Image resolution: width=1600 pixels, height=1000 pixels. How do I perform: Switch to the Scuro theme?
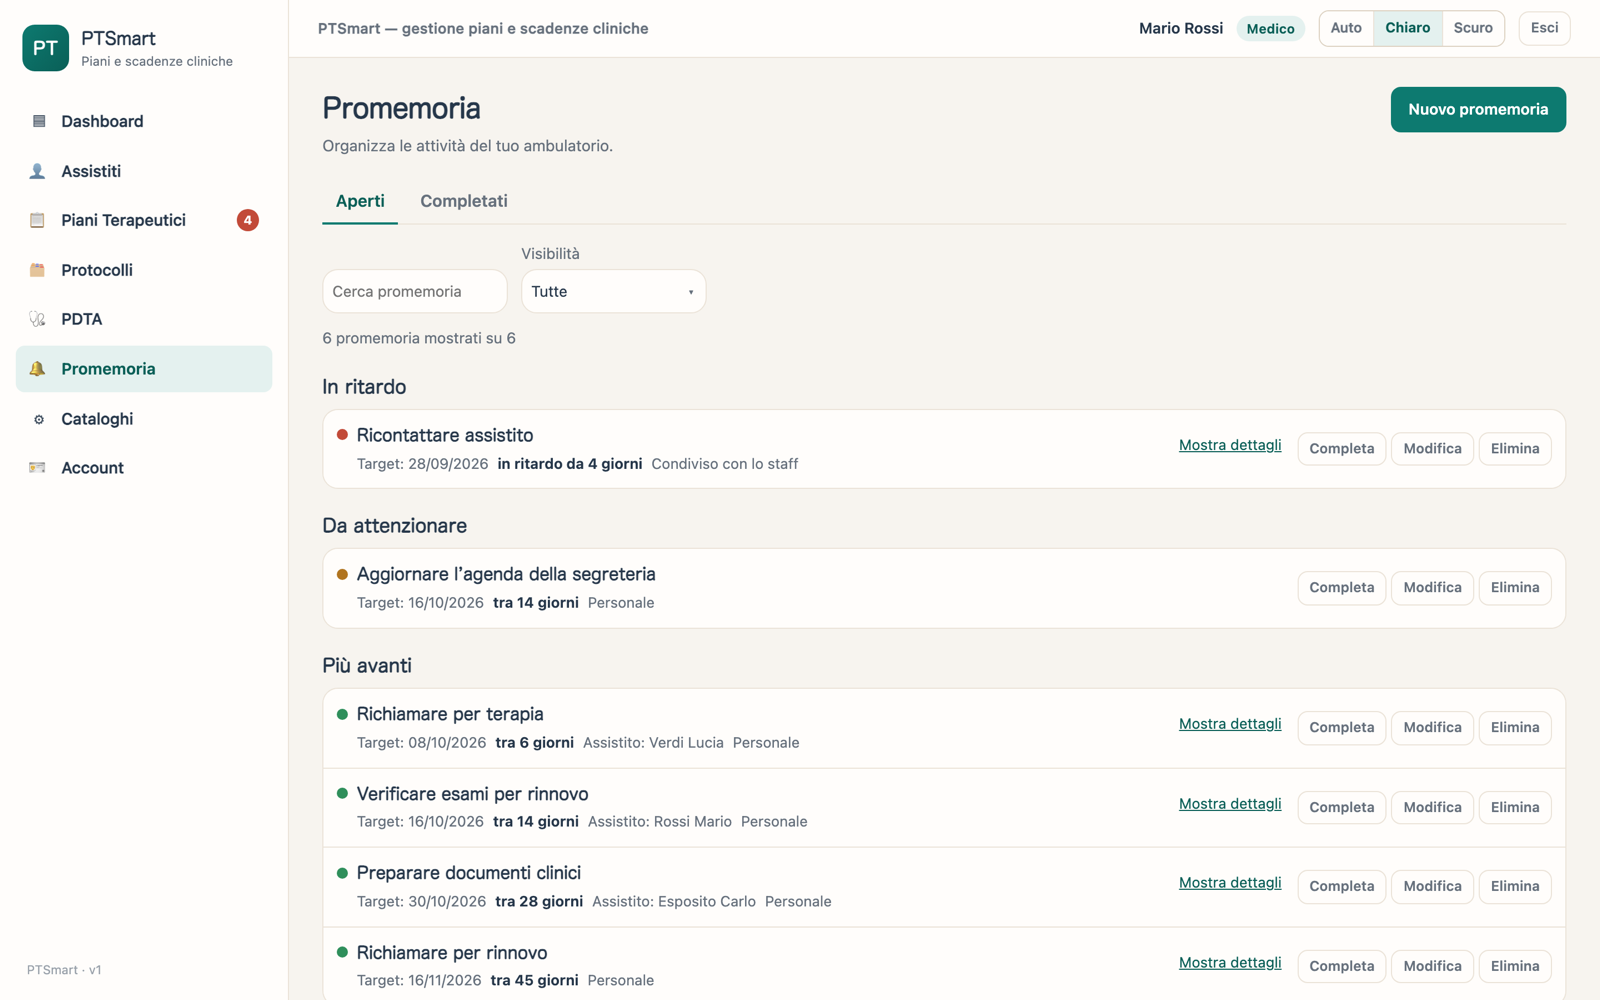tap(1473, 28)
